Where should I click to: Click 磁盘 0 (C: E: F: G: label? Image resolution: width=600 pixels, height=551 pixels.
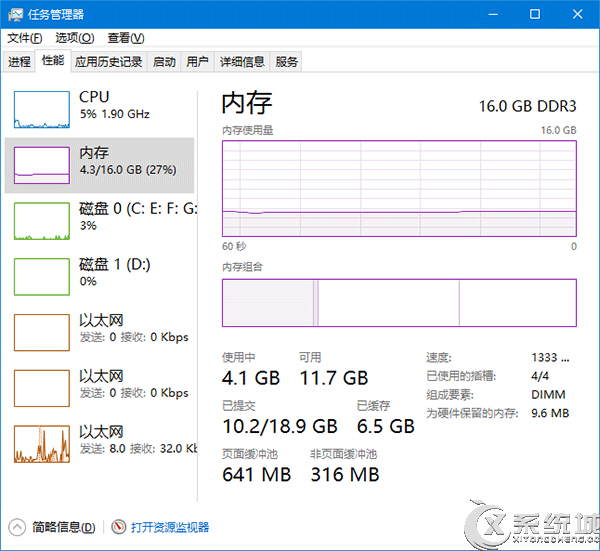pyautogui.click(x=138, y=209)
